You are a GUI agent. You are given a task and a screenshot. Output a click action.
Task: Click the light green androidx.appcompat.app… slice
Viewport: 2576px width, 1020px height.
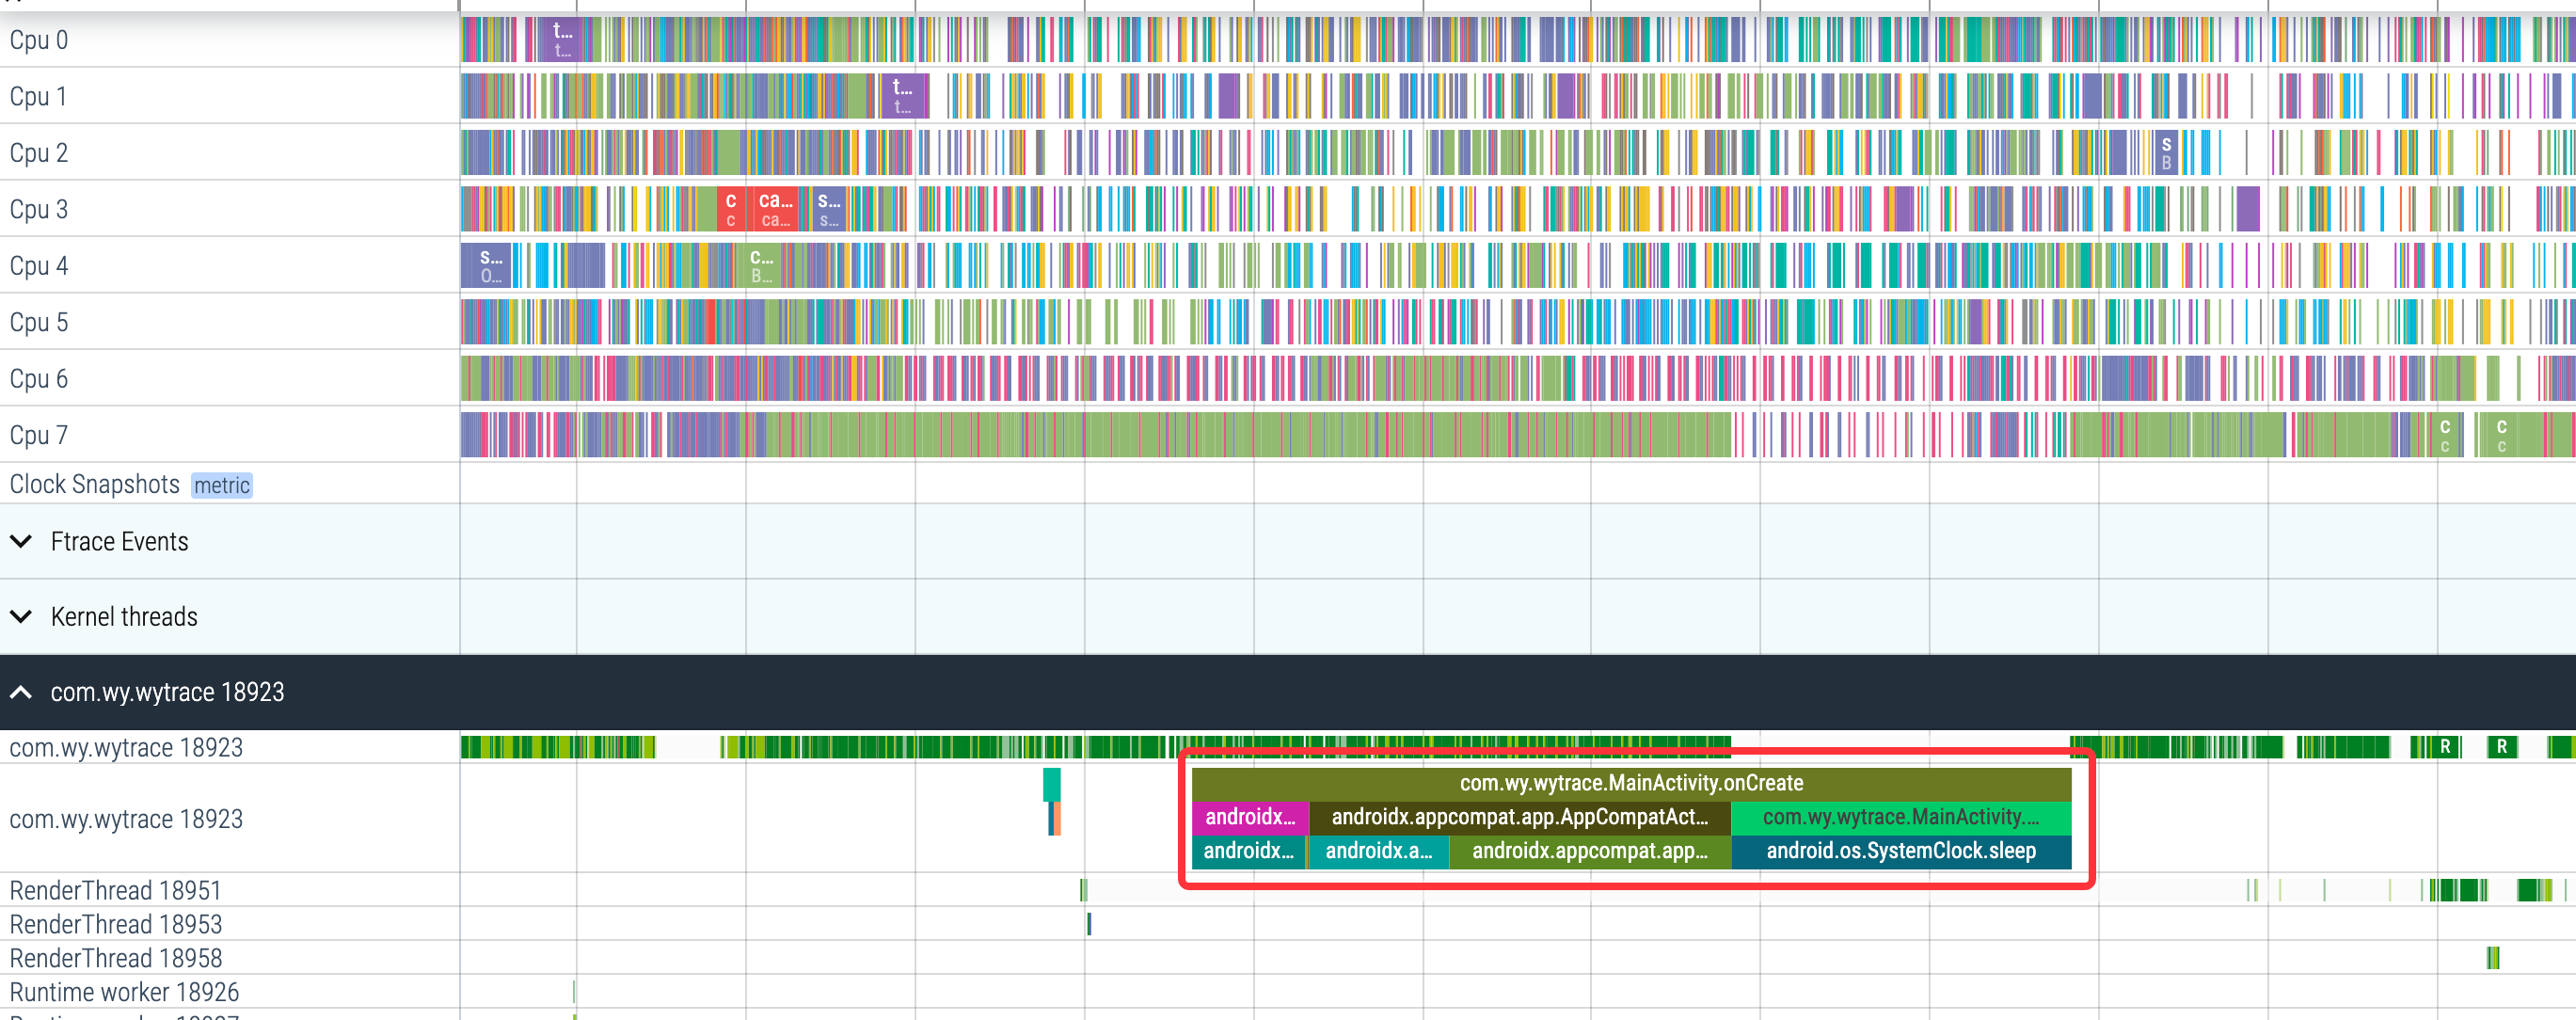pos(1589,851)
